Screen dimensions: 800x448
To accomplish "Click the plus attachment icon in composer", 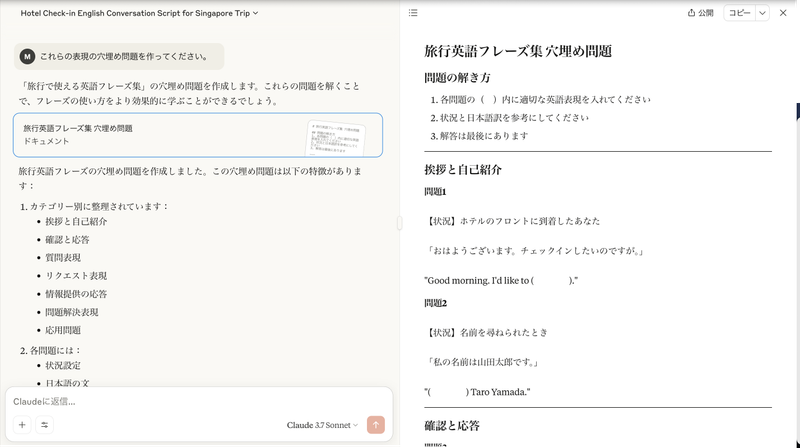I will [22, 425].
